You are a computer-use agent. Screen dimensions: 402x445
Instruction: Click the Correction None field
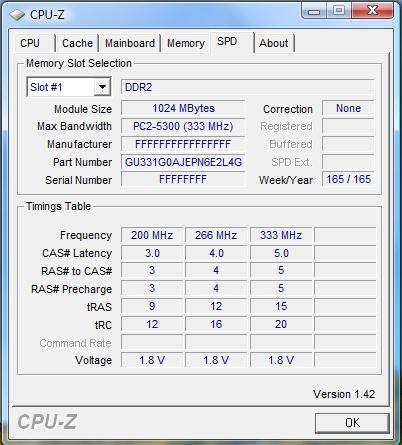[x=348, y=108]
